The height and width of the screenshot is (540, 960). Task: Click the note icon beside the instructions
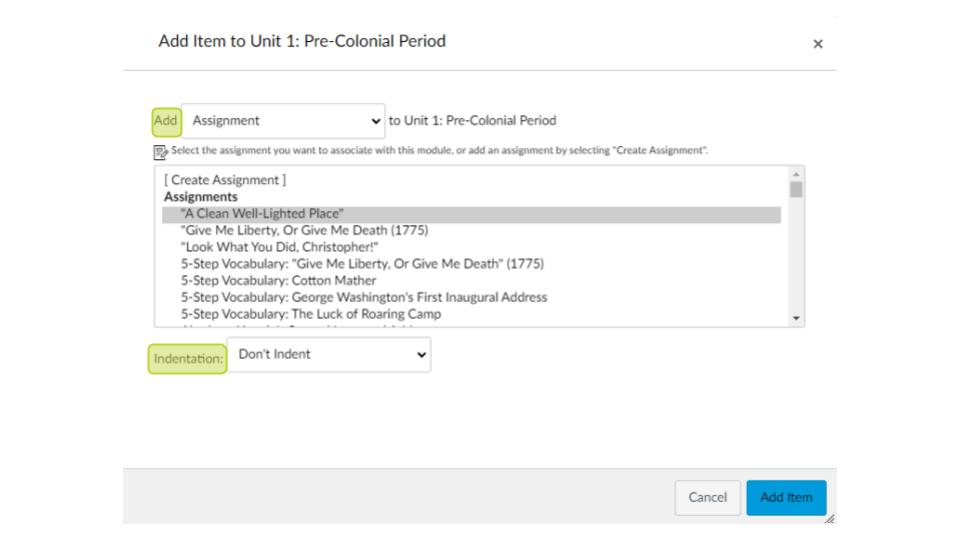[x=160, y=150]
